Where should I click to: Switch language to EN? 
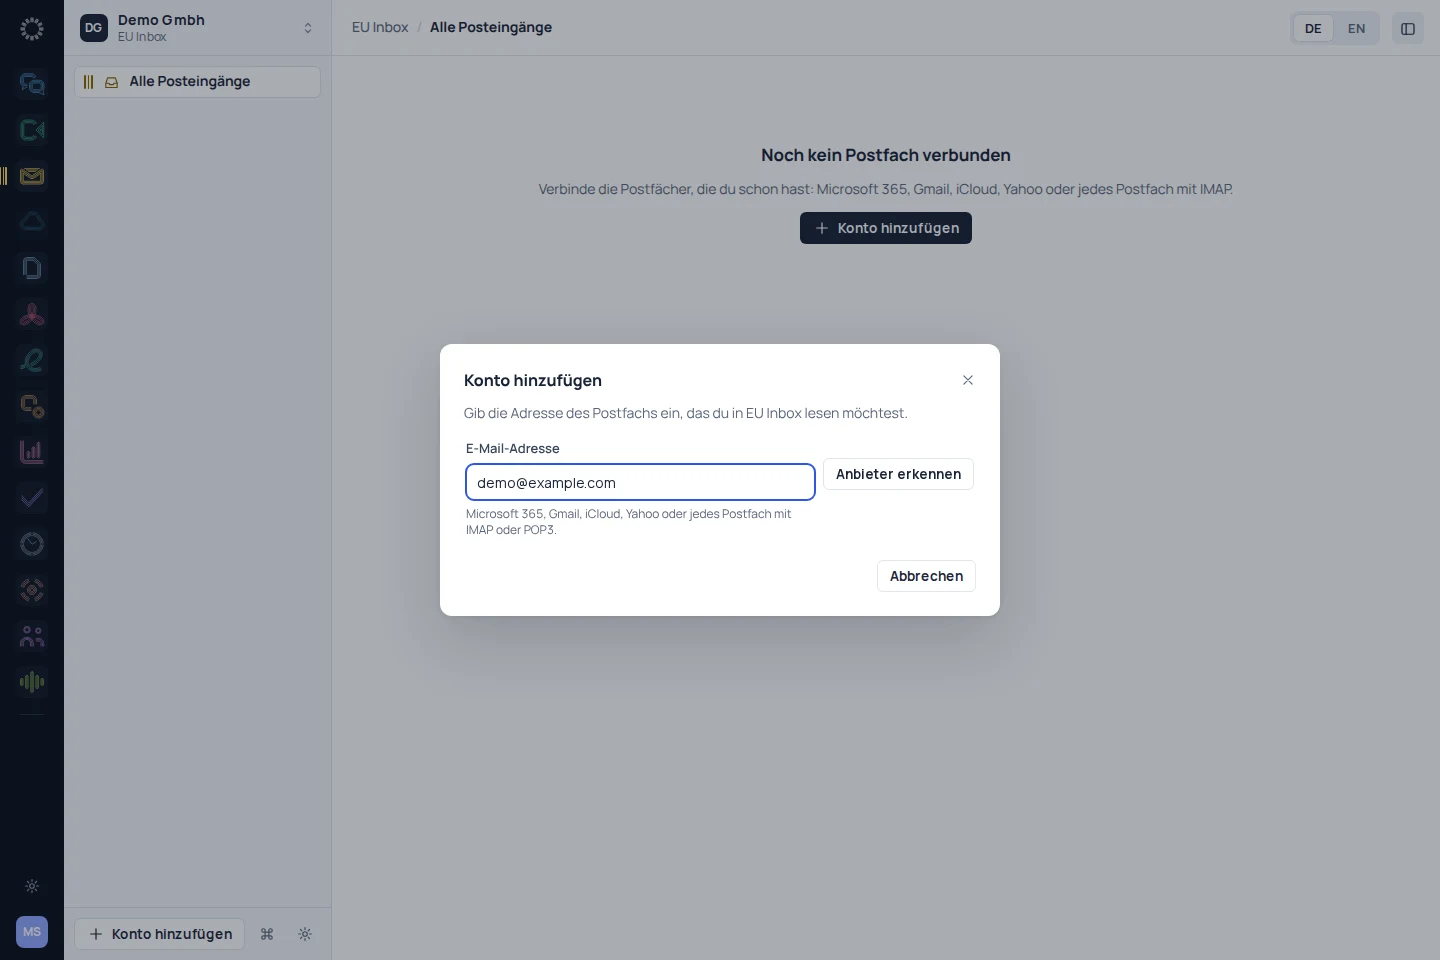tap(1356, 28)
